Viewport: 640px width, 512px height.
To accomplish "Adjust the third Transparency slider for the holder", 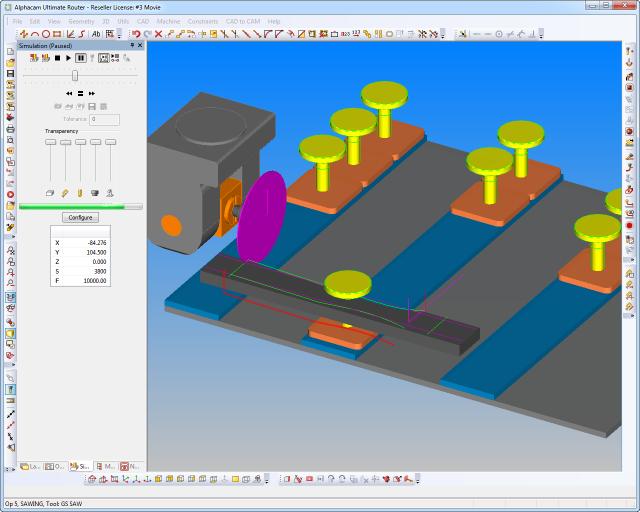I will click(80, 142).
